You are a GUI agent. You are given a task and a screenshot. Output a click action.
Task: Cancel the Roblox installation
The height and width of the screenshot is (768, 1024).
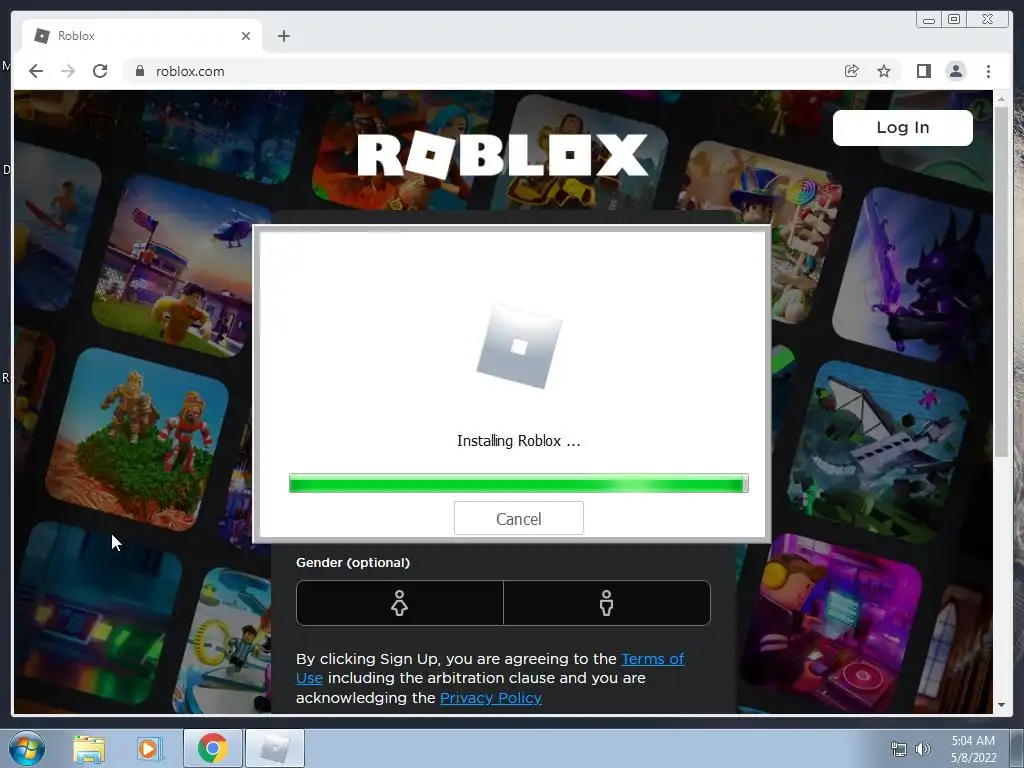click(519, 519)
